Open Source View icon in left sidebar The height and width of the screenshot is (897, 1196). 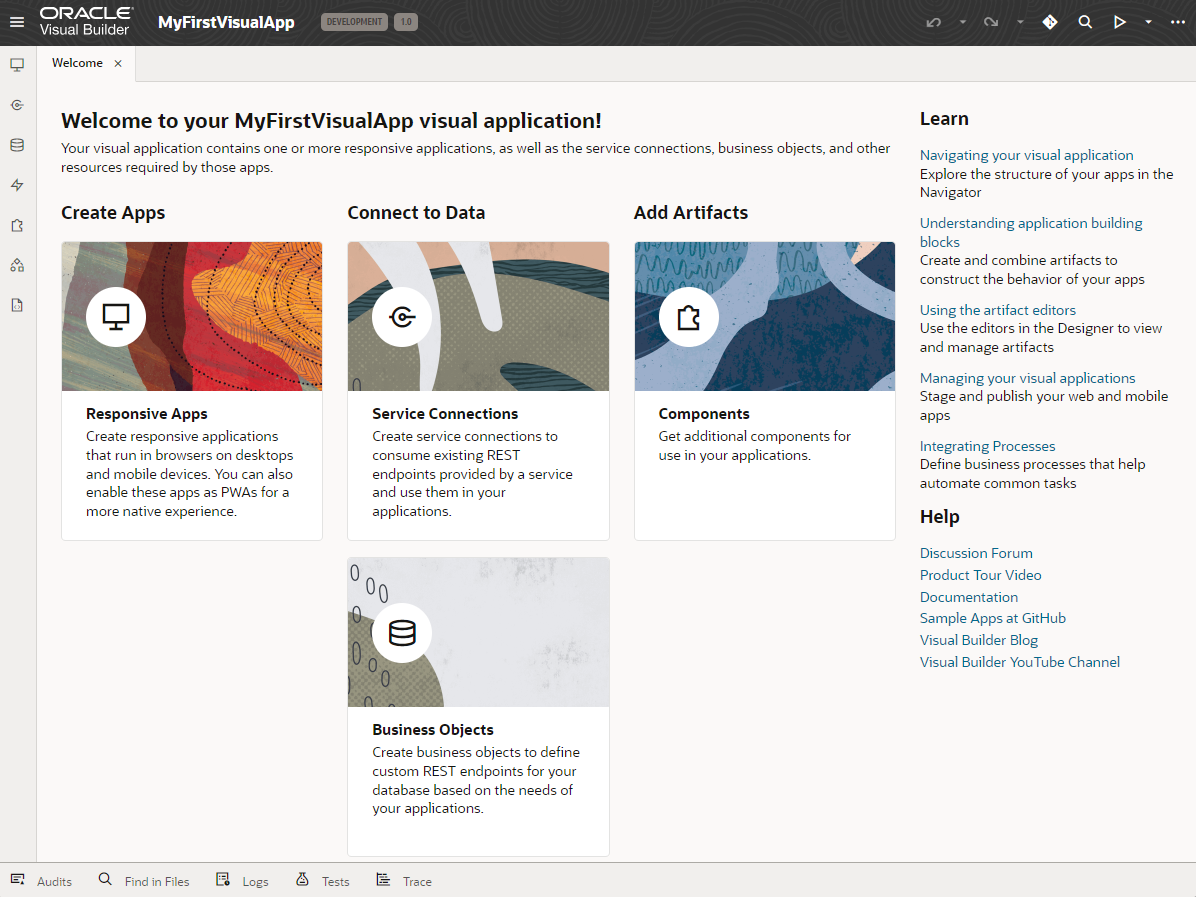tap(17, 305)
